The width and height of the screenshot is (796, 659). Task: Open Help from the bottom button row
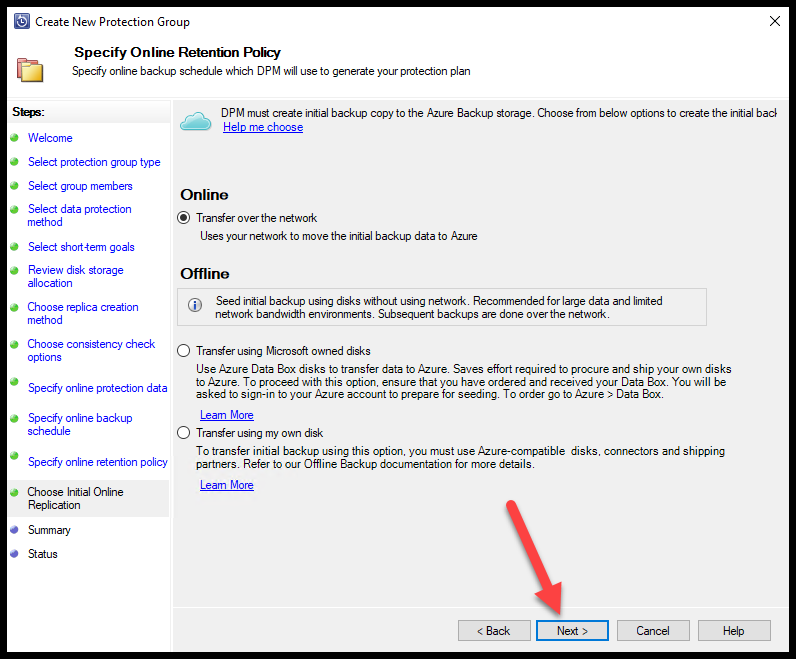734,631
